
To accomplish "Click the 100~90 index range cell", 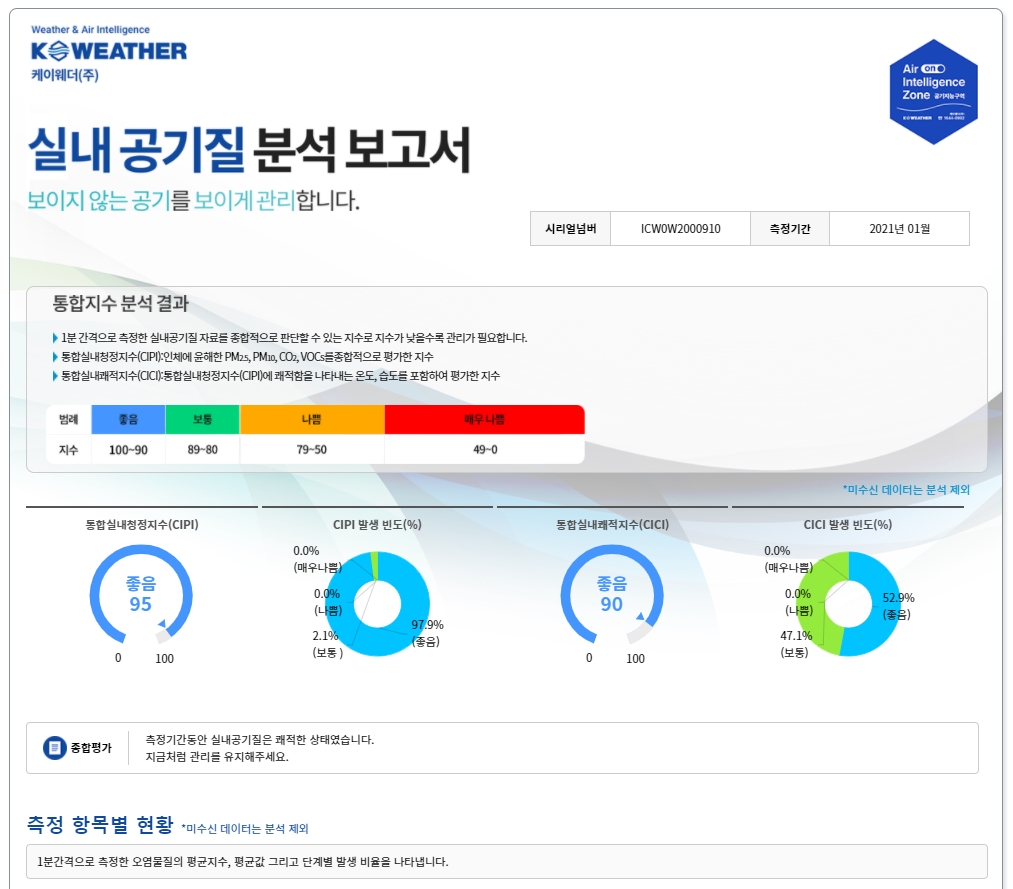I will pos(128,450).
